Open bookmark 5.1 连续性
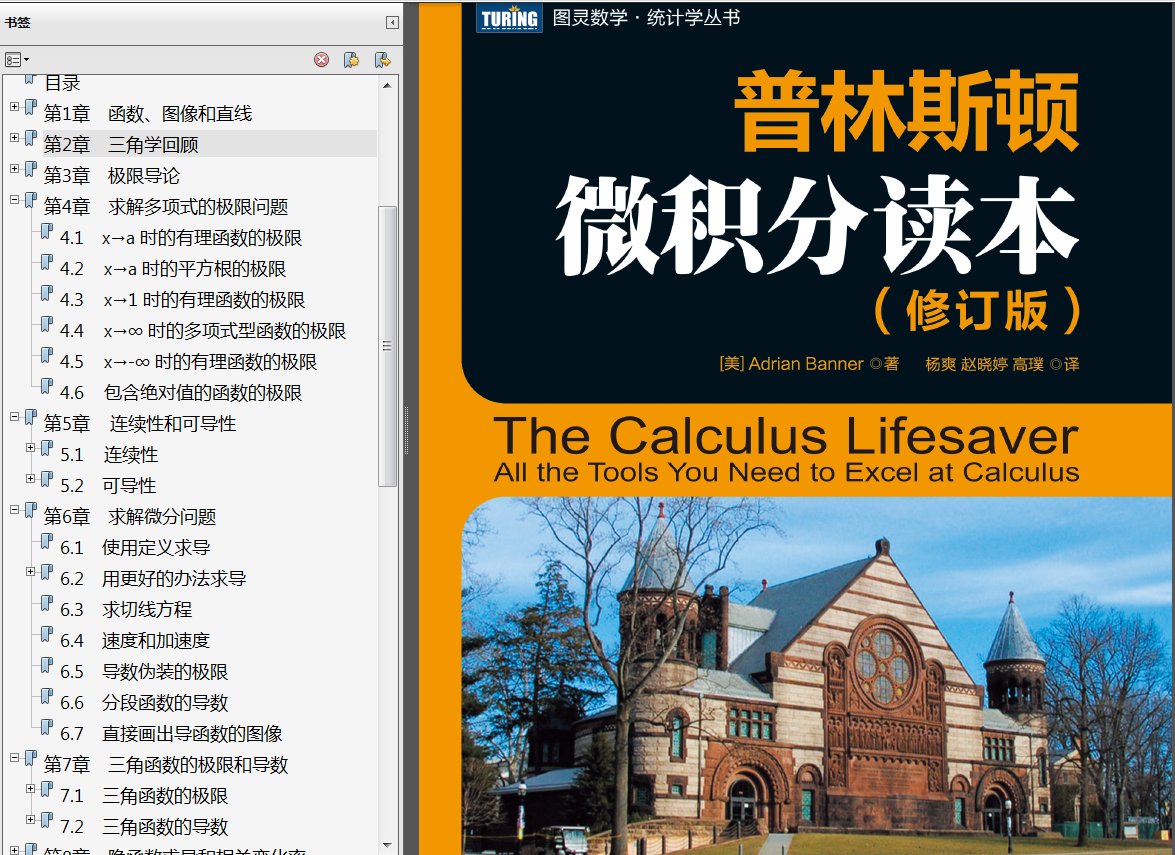Image resolution: width=1175 pixels, height=855 pixels. [x=109, y=455]
